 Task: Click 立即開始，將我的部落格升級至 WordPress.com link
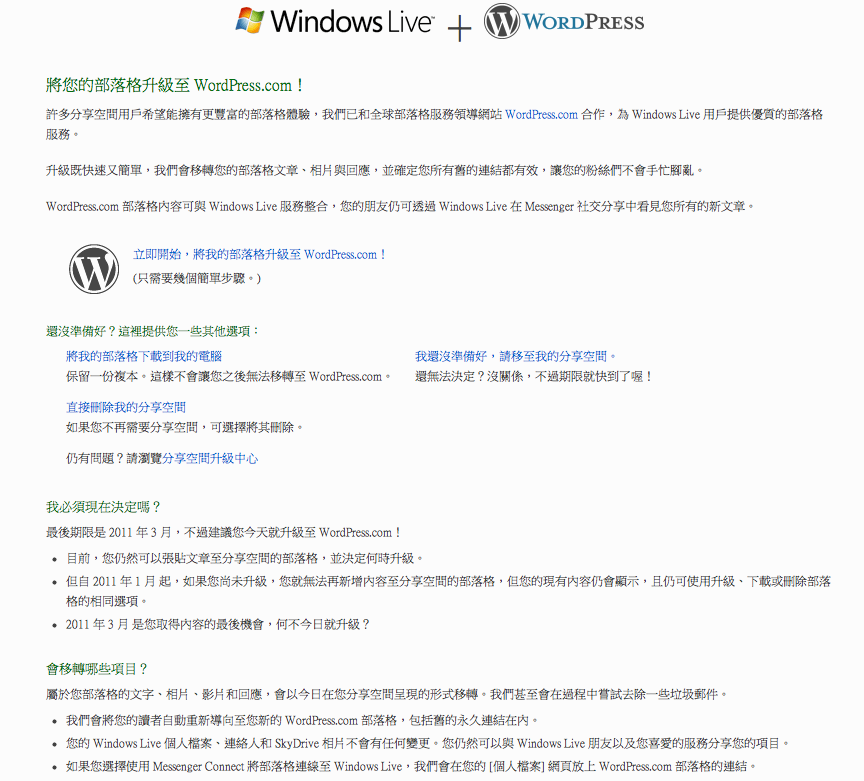(x=260, y=255)
